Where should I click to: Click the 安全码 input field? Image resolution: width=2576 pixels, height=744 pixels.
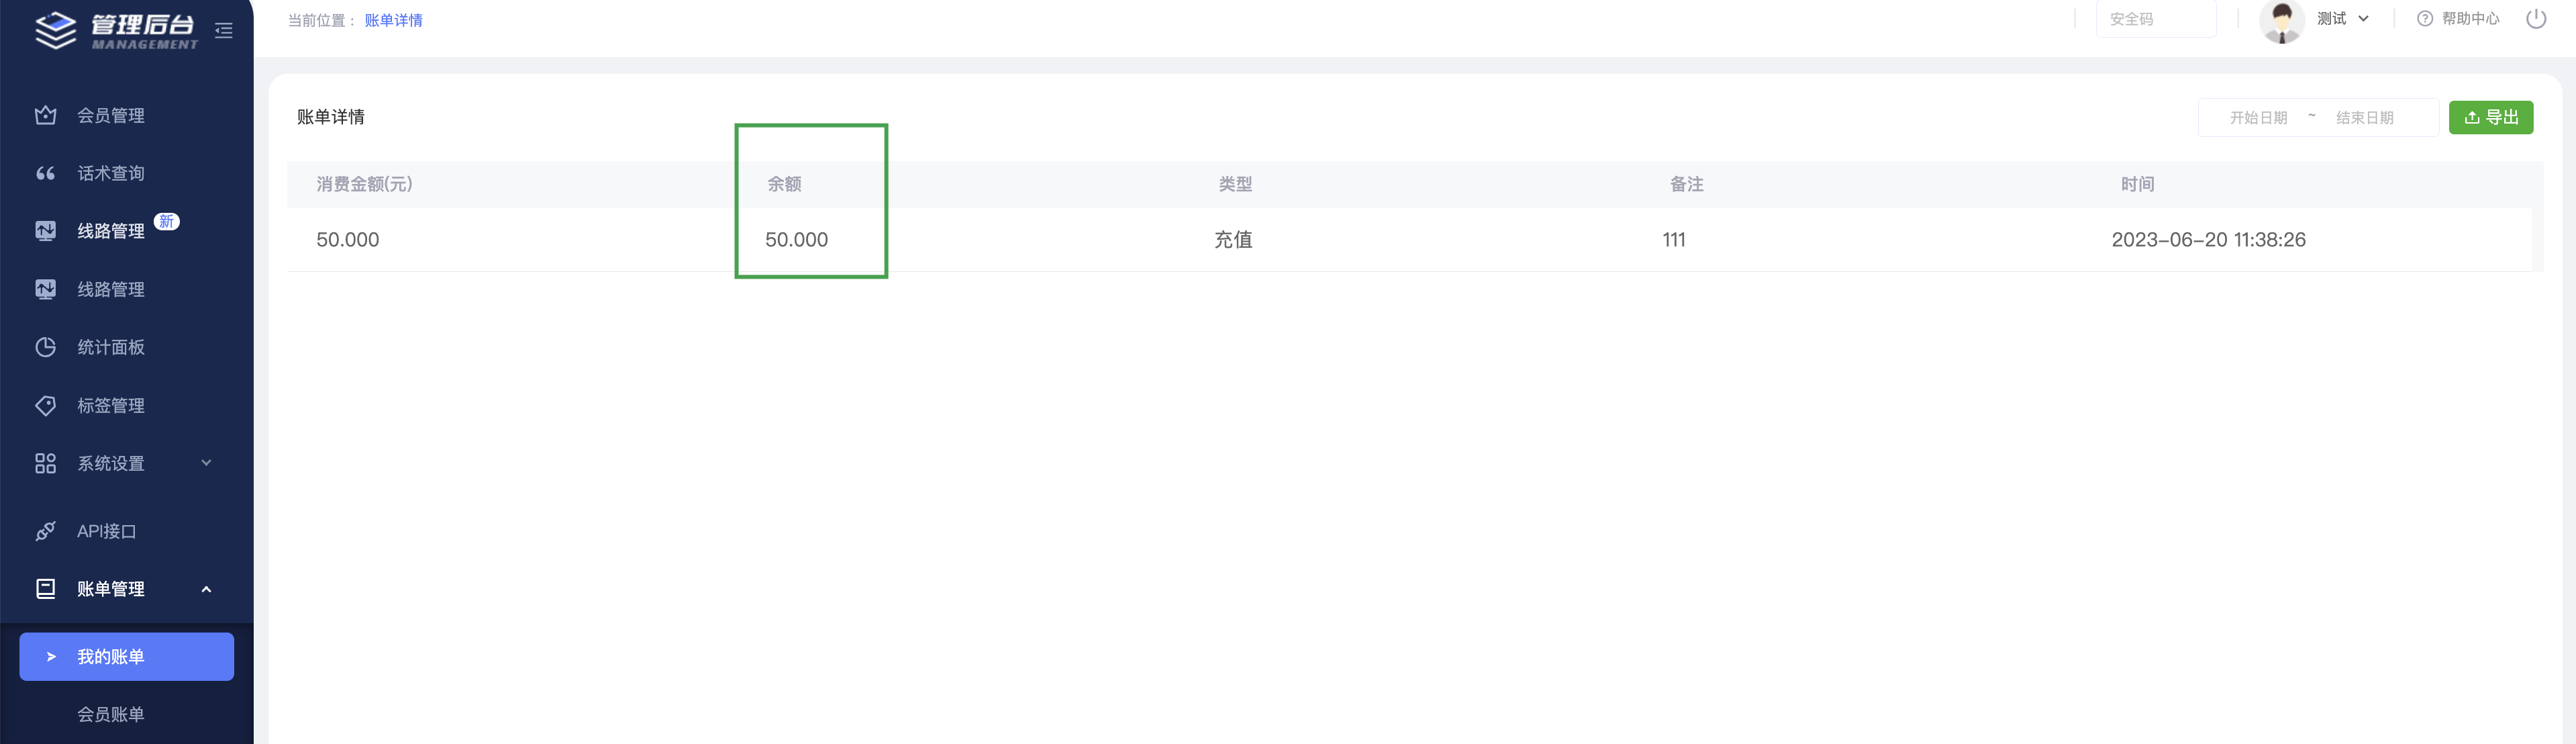click(2155, 19)
